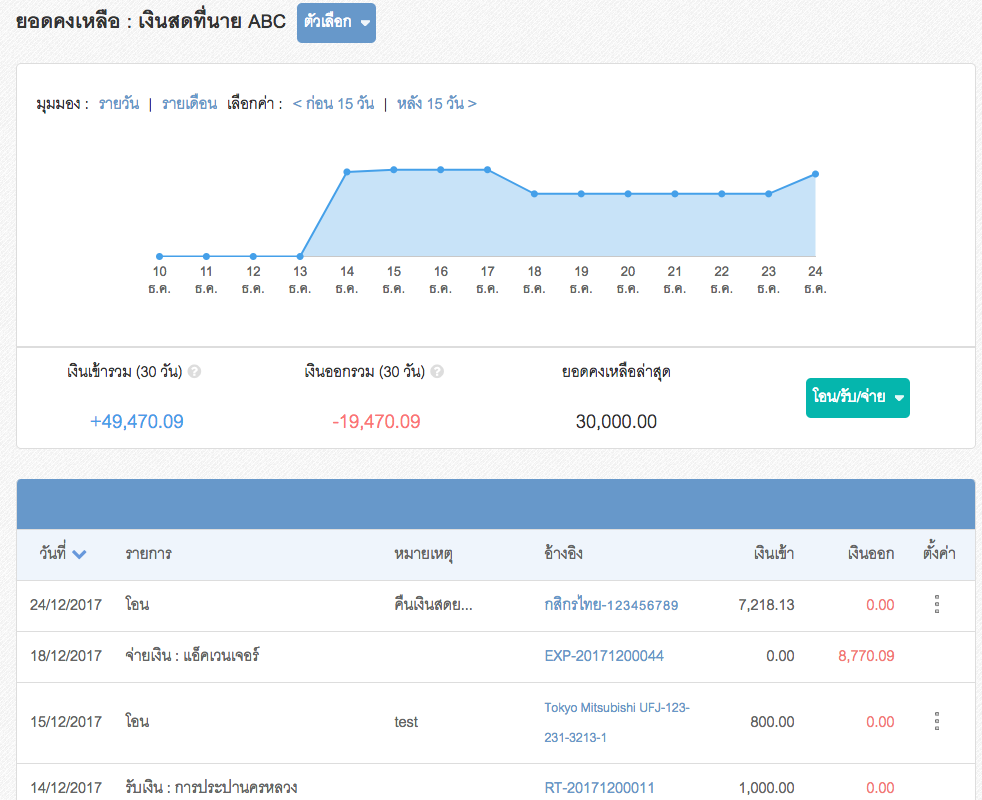This screenshot has width=982, height=800.
Task: Open reference EXP-20171200044
Action: 604,656
